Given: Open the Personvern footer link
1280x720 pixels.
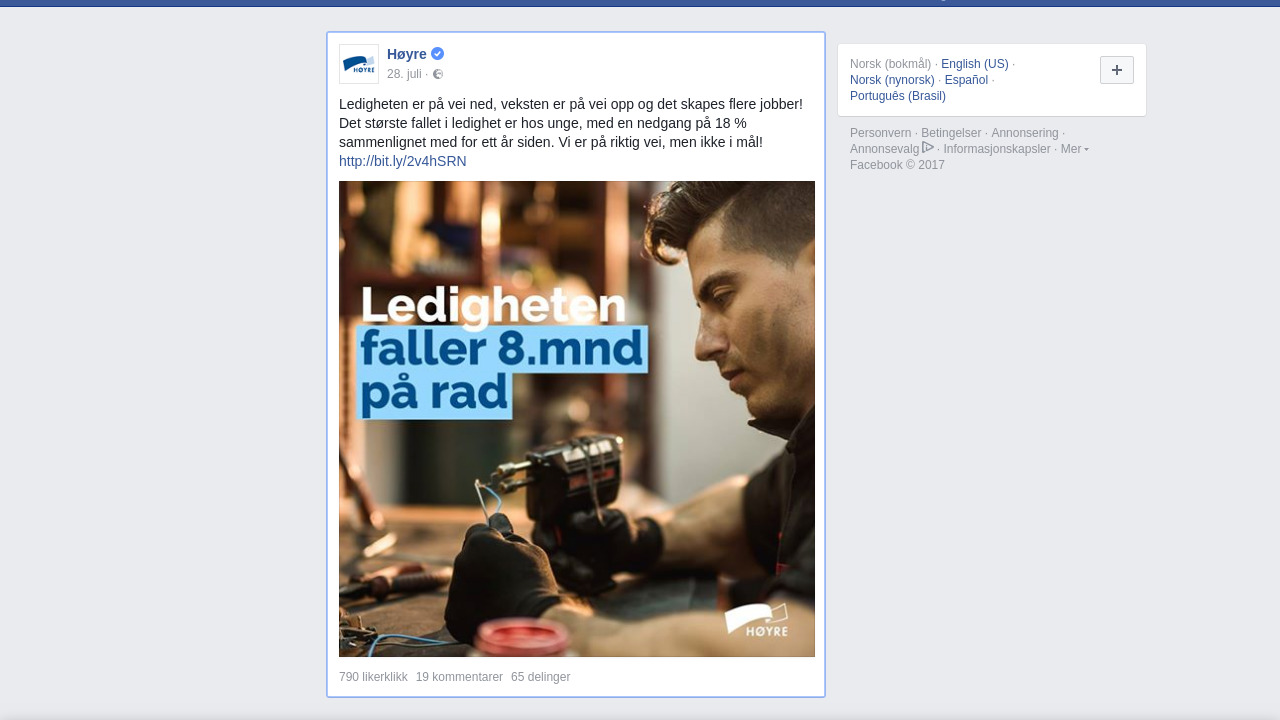Looking at the screenshot, I should tap(881, 133).
